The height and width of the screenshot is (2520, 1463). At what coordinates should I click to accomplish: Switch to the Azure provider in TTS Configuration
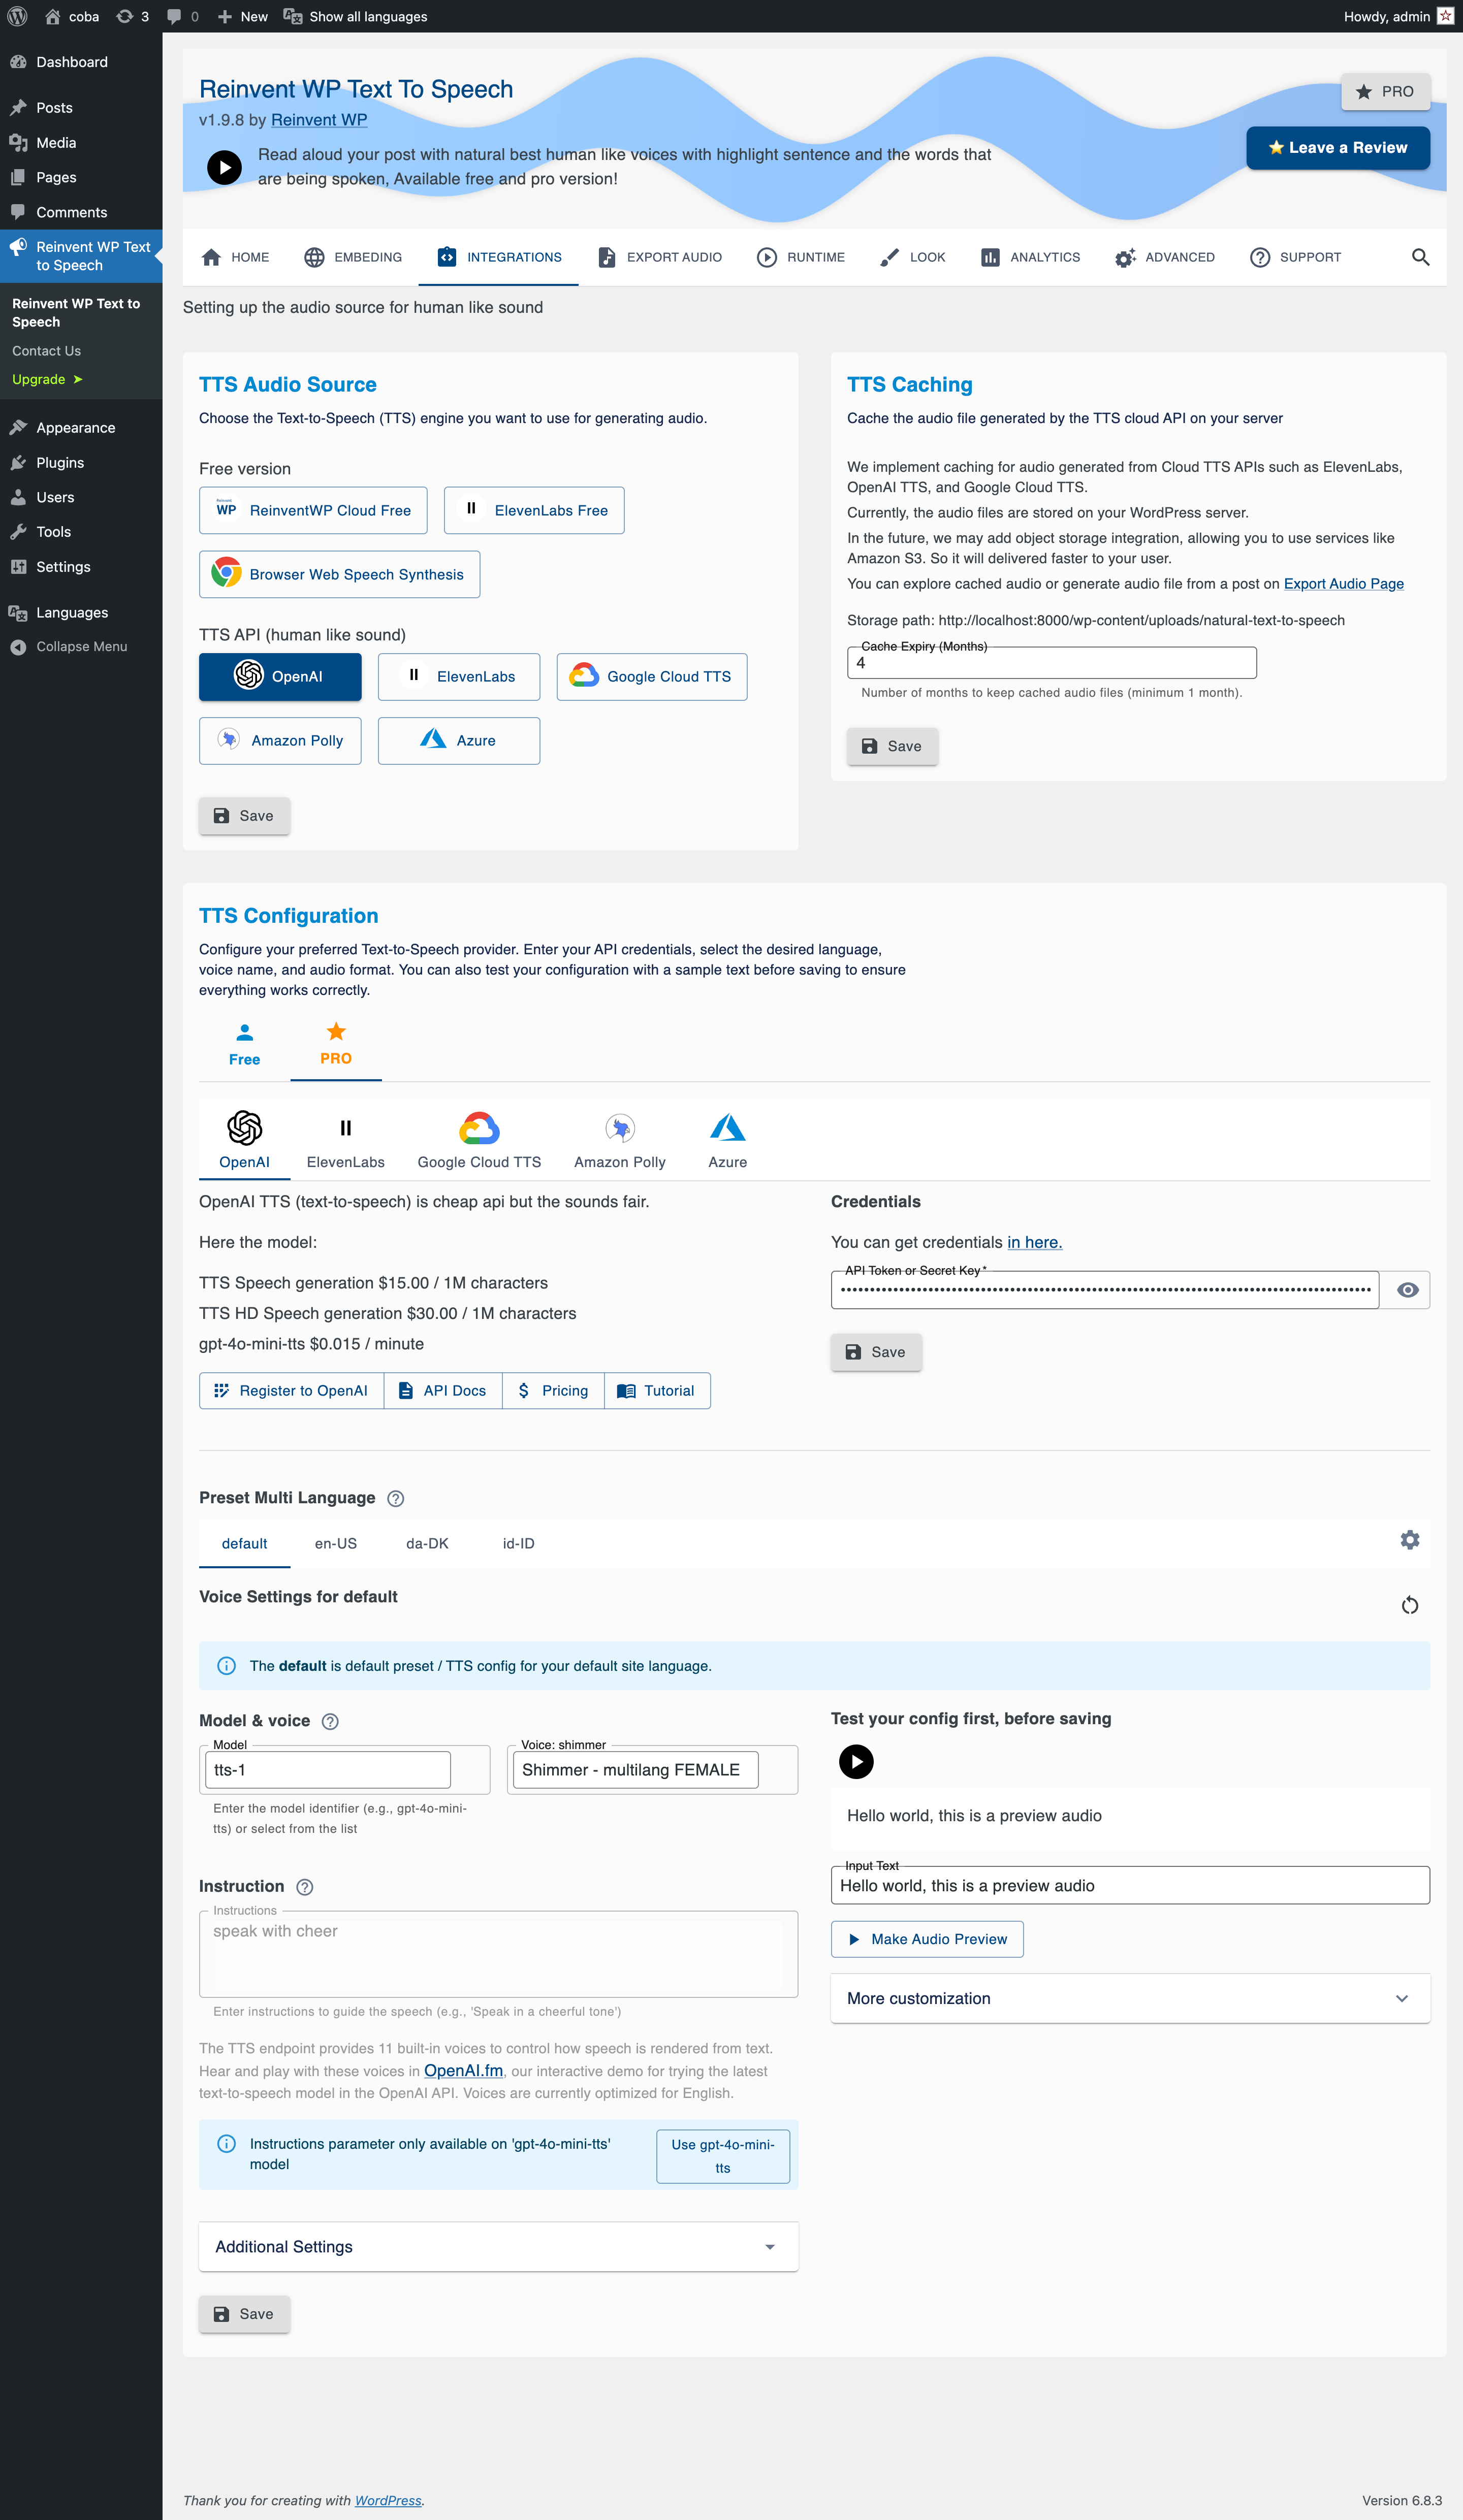pos(727,1140)
